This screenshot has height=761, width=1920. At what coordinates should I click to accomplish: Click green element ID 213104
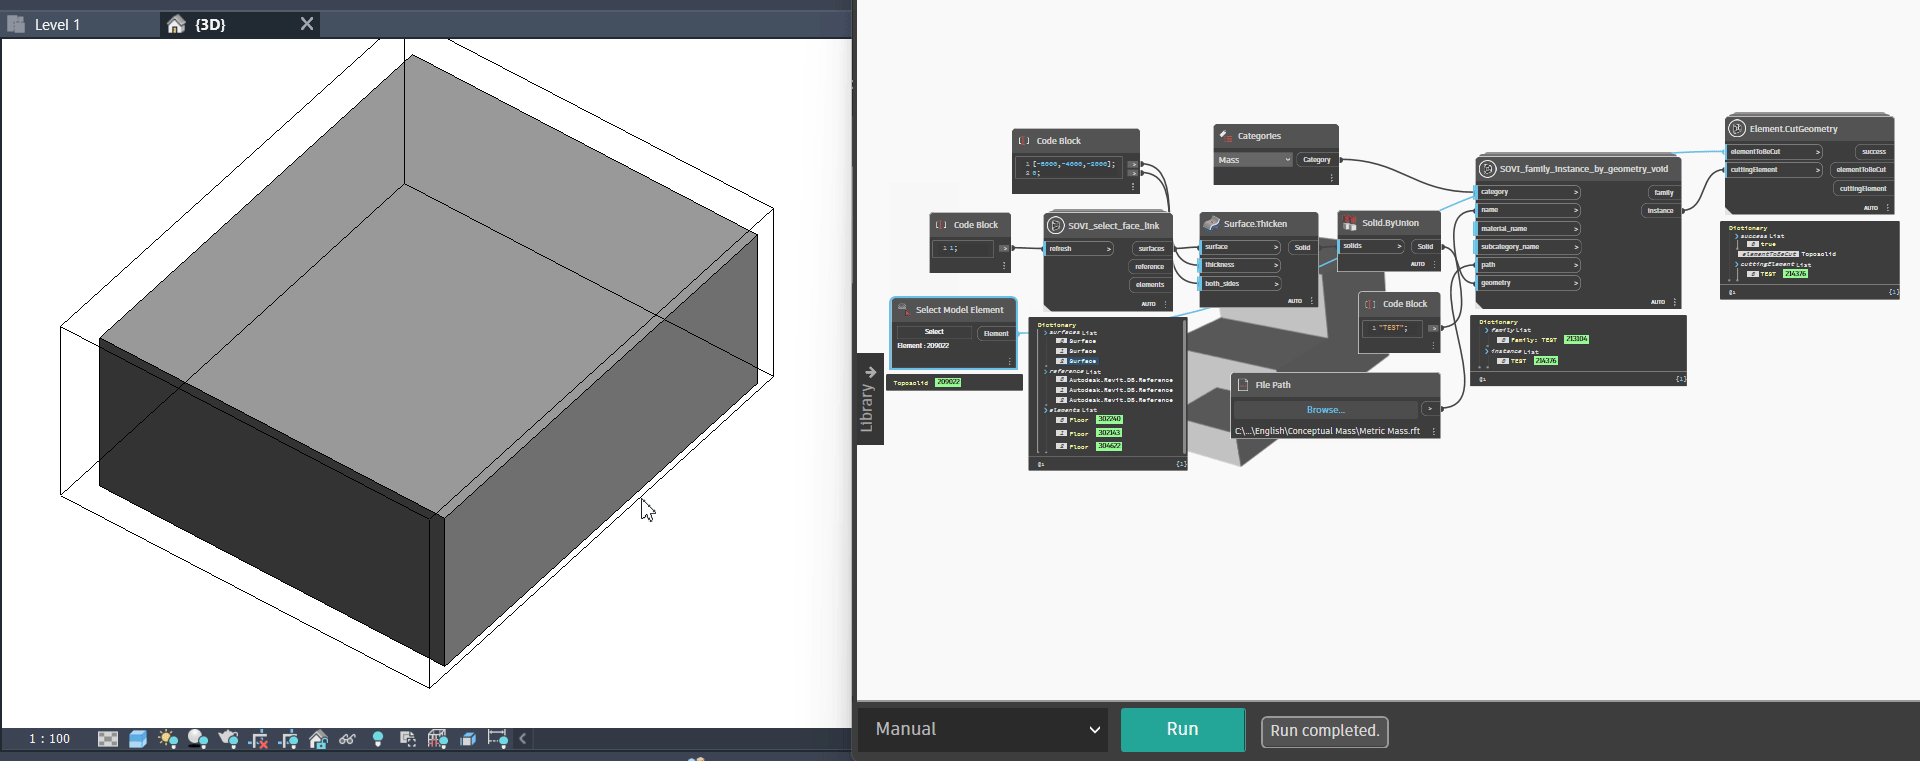[1577, 339]
